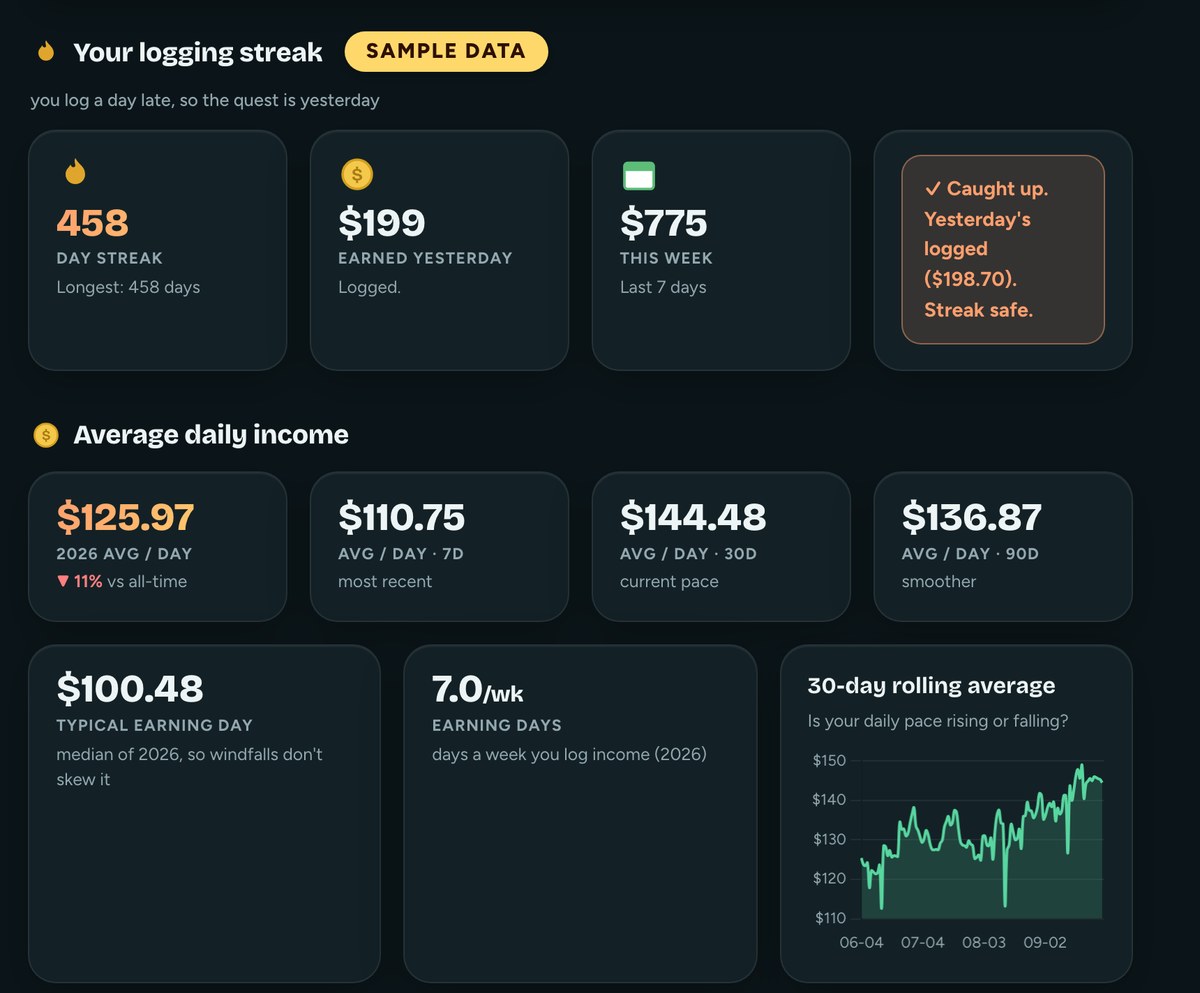Click the '11% vs all-time' text
Image resolution: width=1200 pixels, height=993 pixels.
point(130,581)
